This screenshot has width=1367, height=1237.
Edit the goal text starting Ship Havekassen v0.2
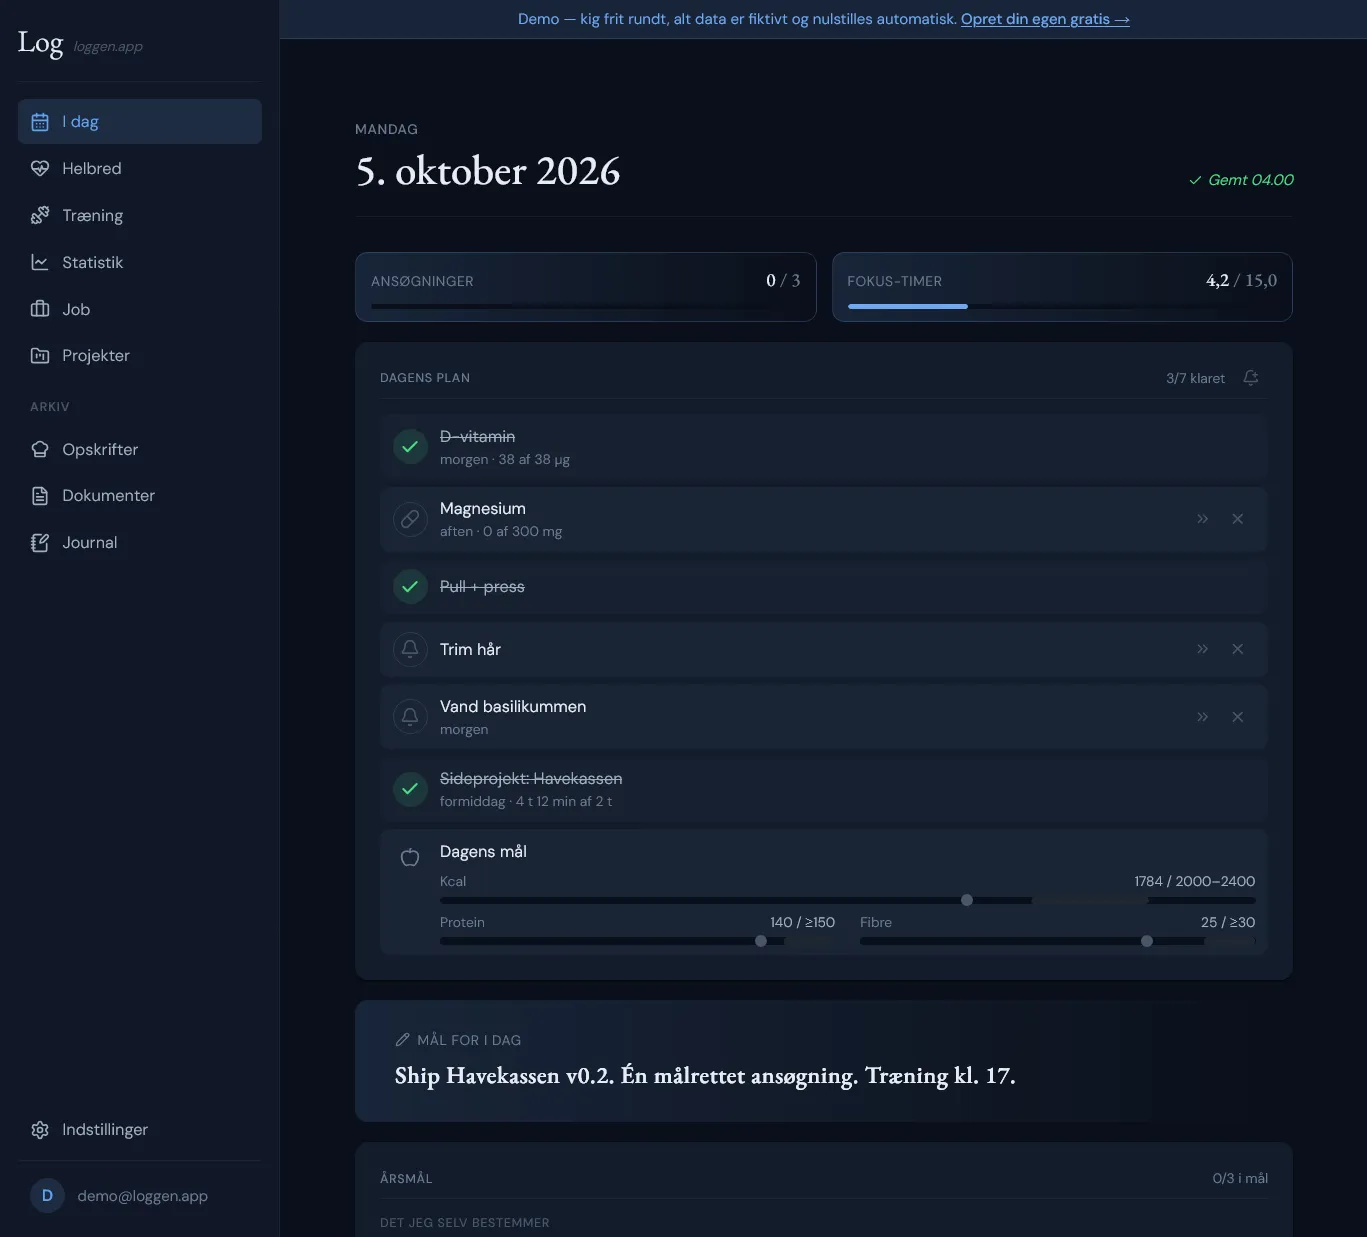pos(705,1076)
